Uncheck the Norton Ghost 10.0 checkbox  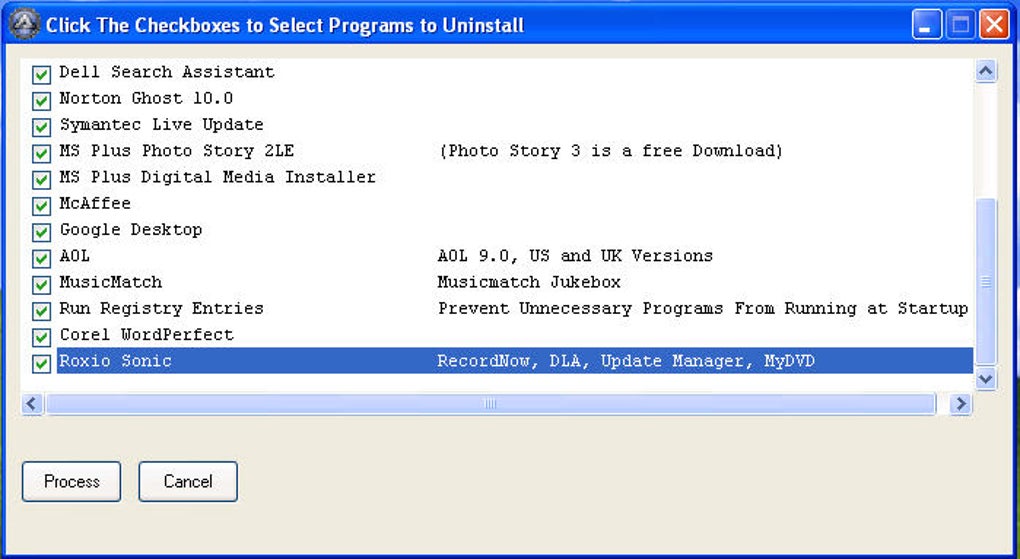[41, 101]
